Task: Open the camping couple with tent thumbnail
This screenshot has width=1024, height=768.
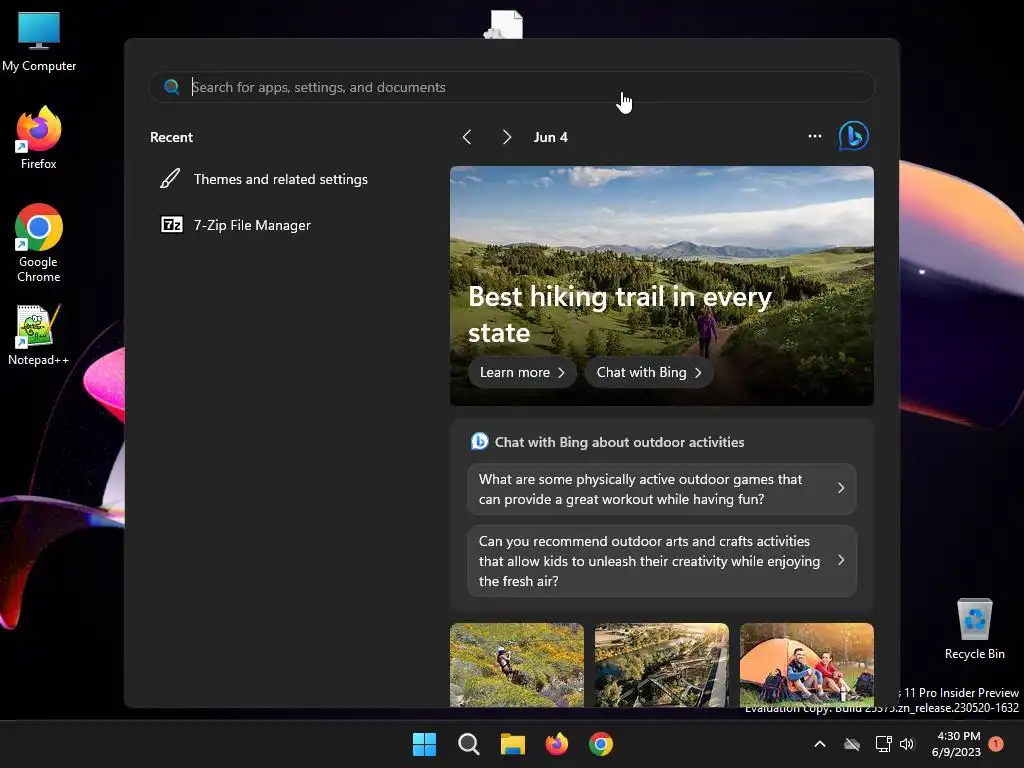Action: 807,665
